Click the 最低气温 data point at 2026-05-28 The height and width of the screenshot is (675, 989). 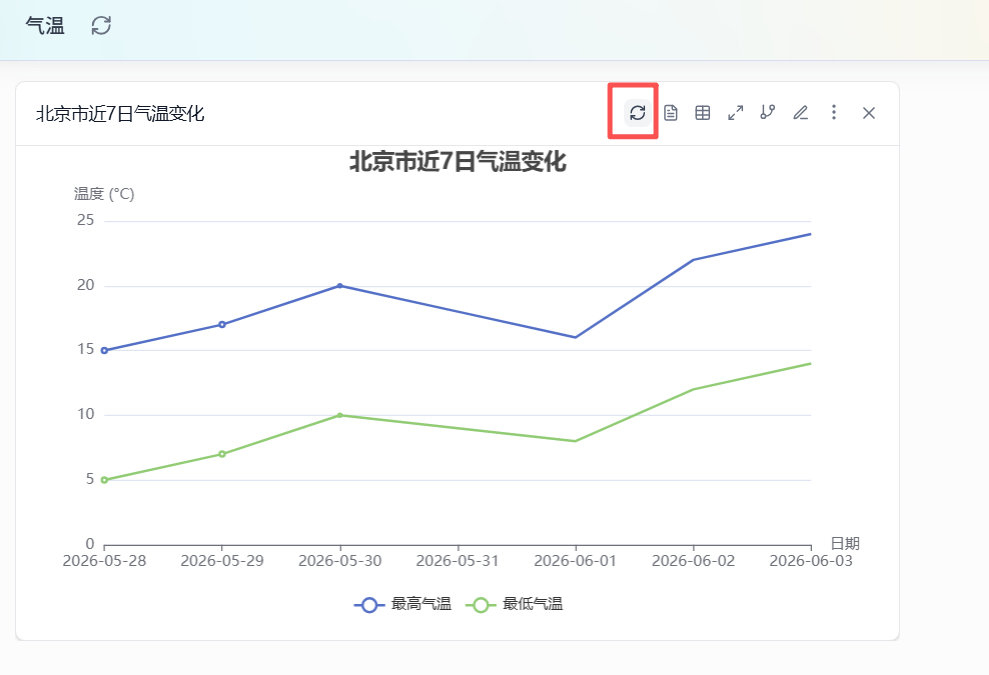click(105, 480)
